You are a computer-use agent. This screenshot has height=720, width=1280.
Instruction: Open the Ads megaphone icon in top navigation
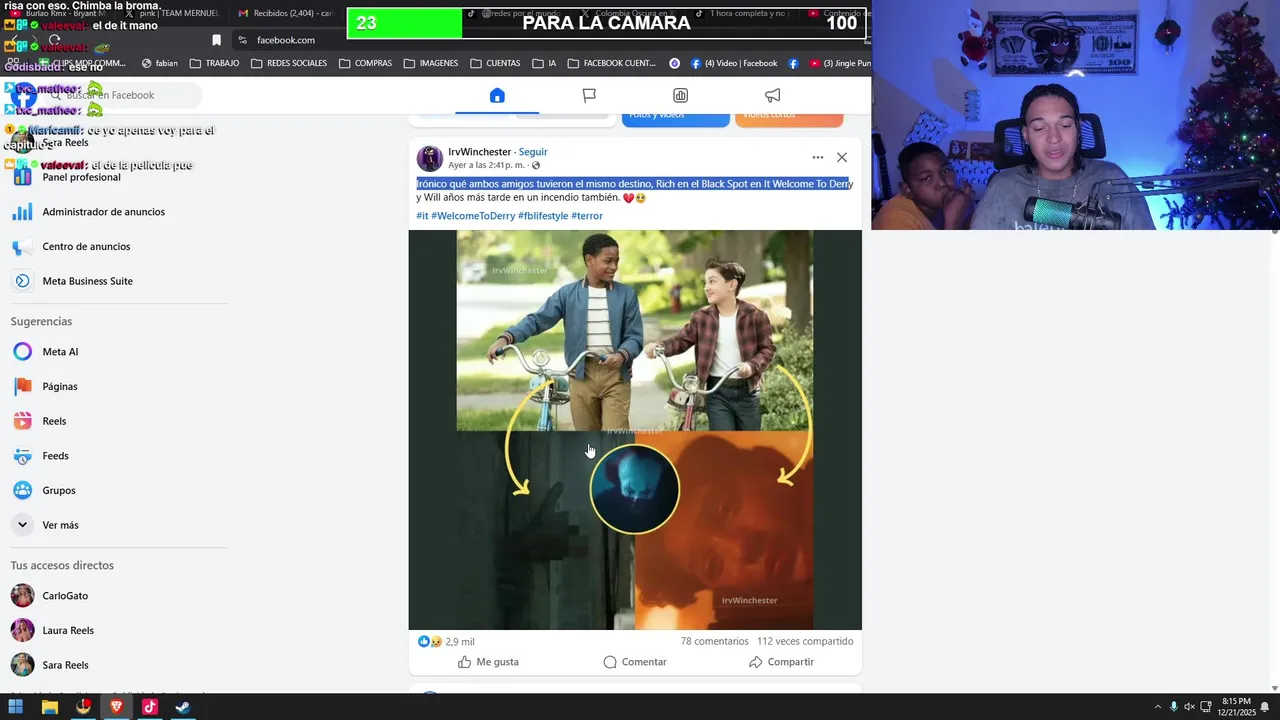pyautogui.click(x=773, y=95)
